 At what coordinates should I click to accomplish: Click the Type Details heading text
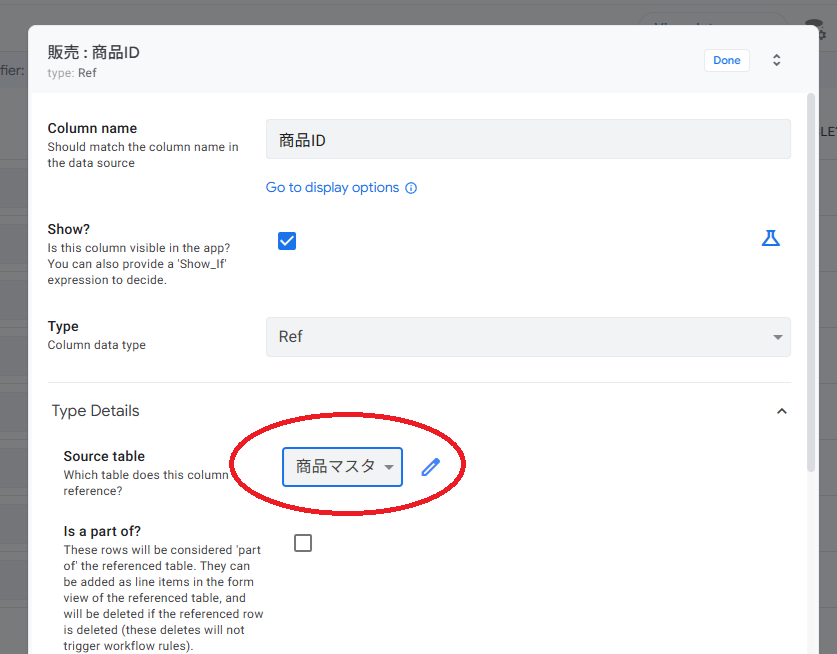tap(96, 411)
